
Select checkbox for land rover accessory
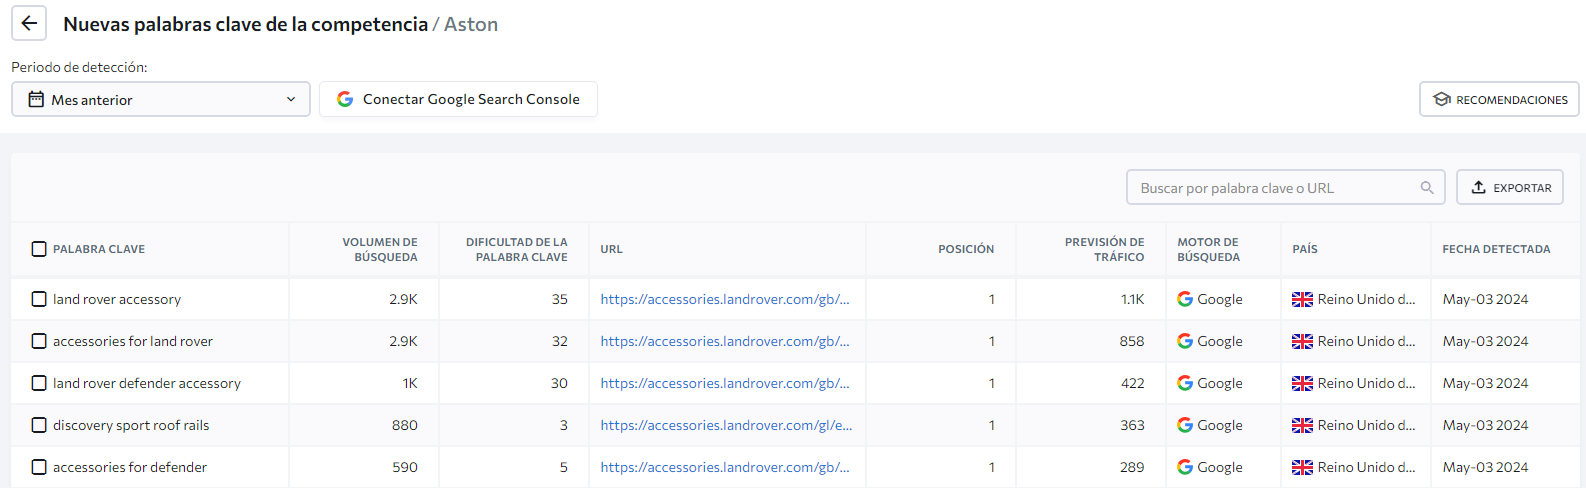pos(39,299)
